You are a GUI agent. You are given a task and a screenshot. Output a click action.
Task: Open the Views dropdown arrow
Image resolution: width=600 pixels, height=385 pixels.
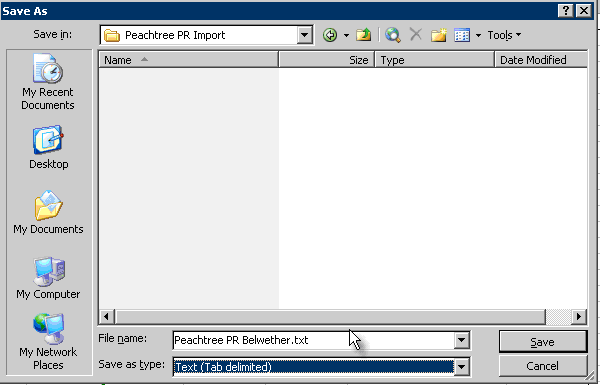(x=478, y=35)
